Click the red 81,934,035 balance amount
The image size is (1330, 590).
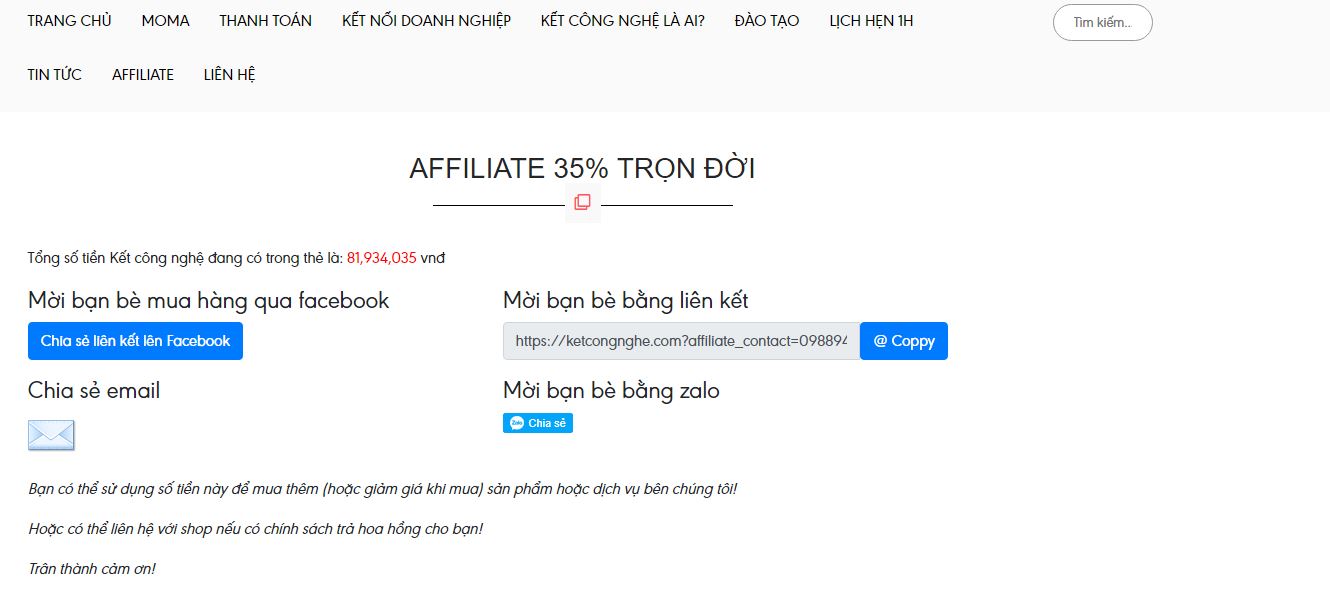[x=381, y=258]
